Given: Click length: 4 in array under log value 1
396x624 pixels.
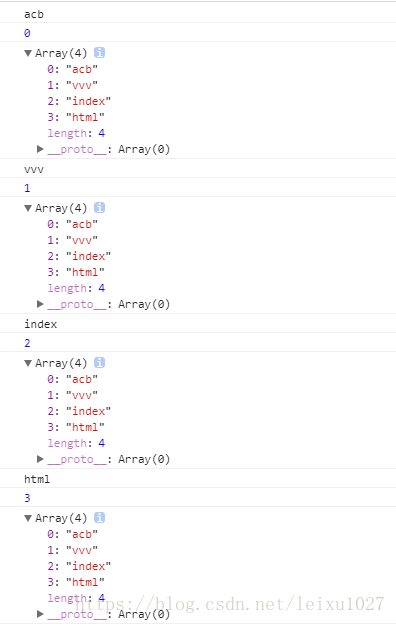Looking at the screenshot, I should [76, 288].
